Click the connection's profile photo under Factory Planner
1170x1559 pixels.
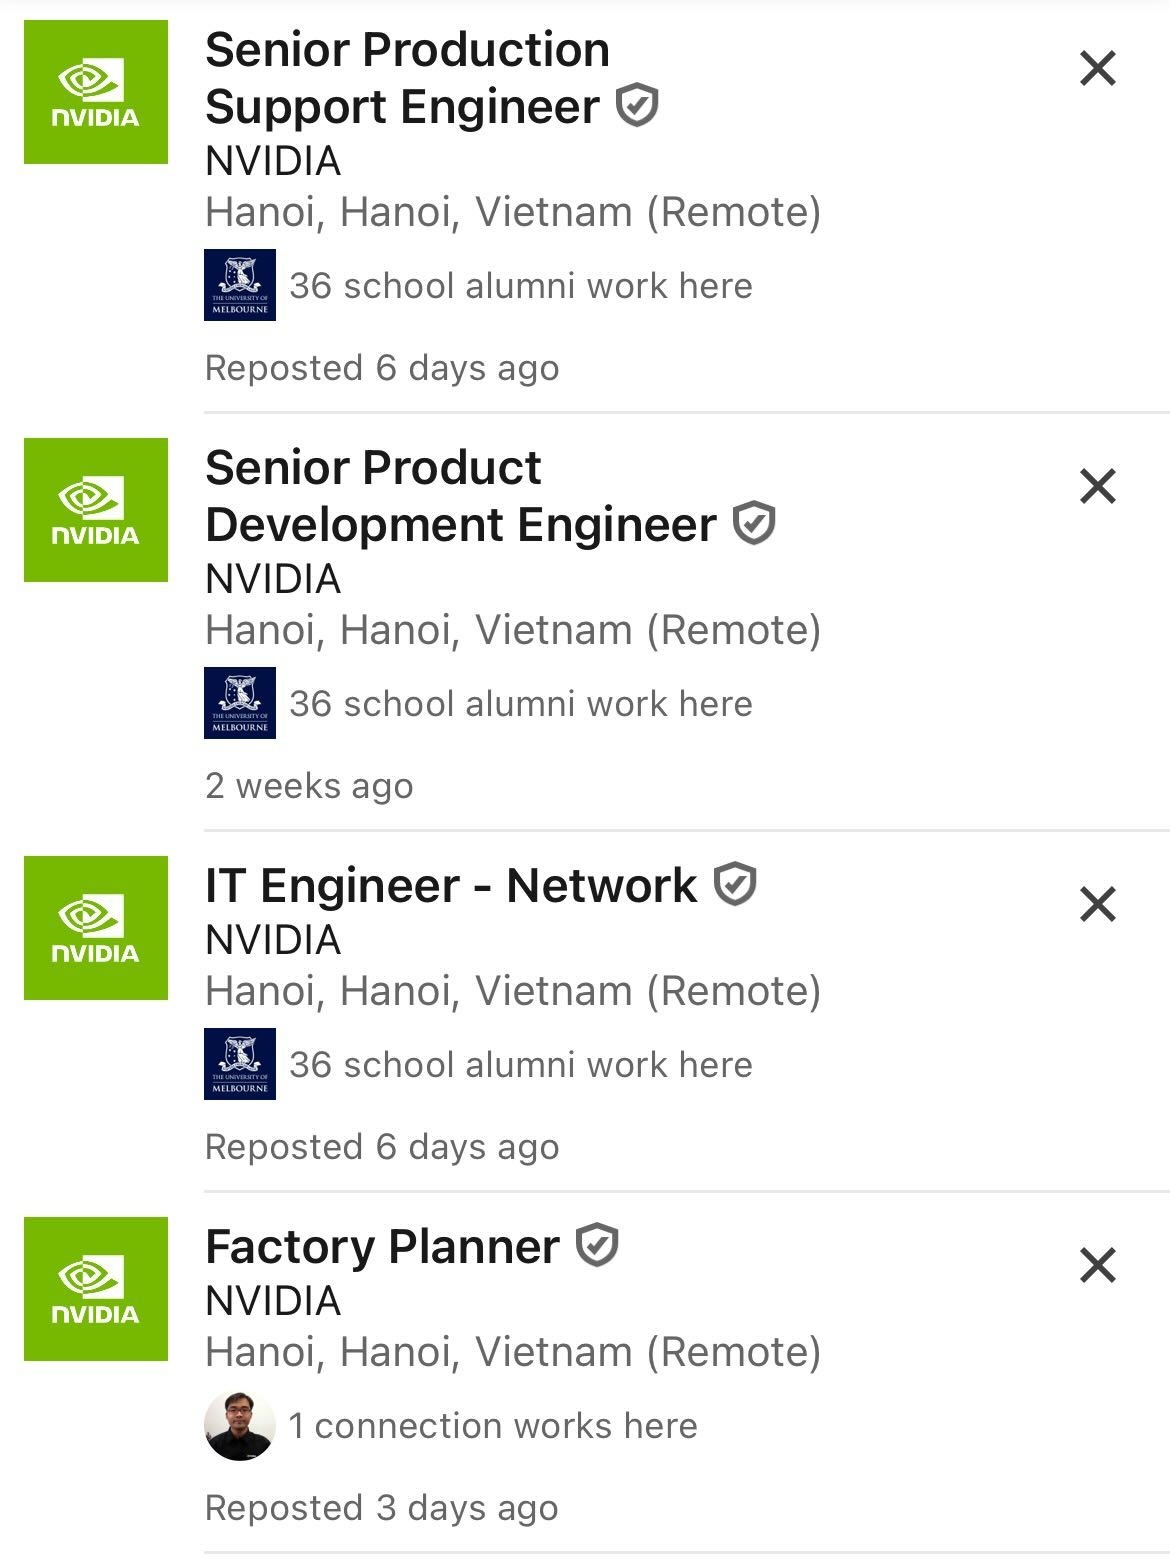(x=241, y=1424)
